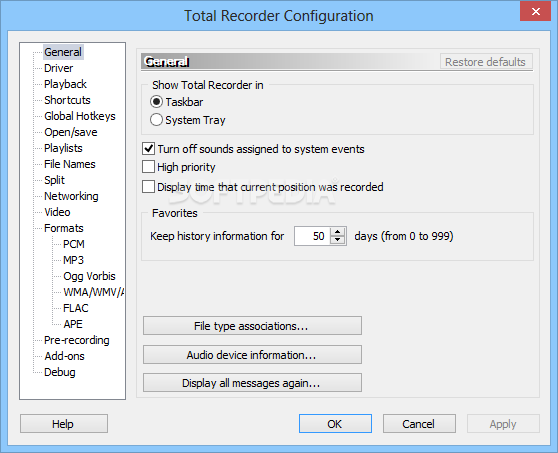Viewport: 558px width, 453px height.
Task: Click the Restore defaults button
Action: pos(486,62)
